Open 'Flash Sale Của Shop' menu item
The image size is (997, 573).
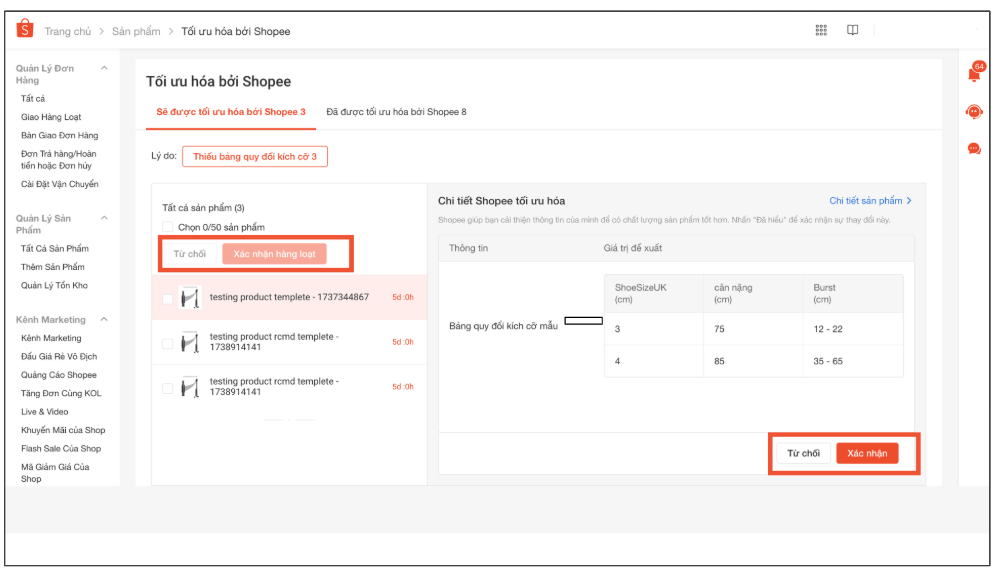[x=61, y=449]
